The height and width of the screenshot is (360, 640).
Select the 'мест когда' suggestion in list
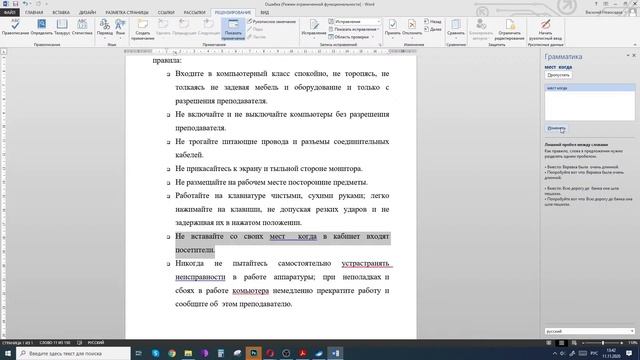click(590, 88)
